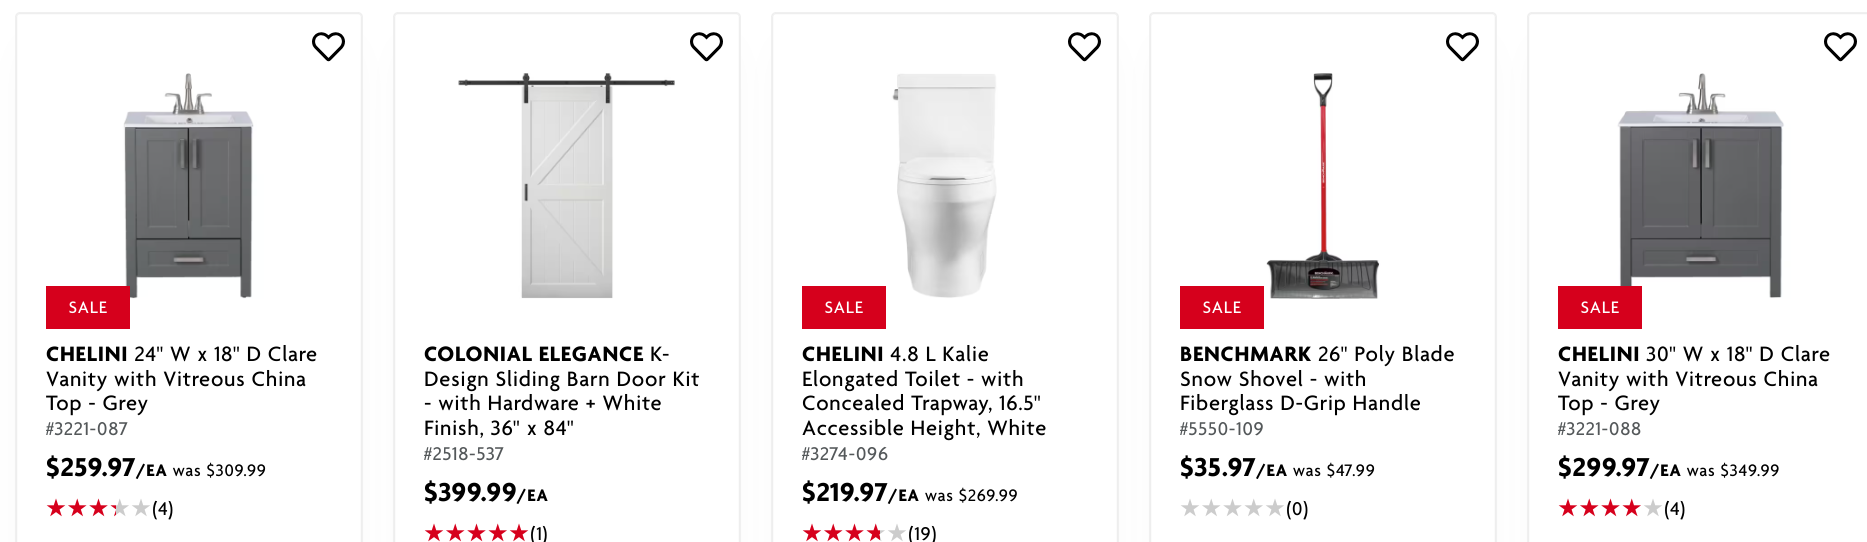Open the 24" Clare Vanity product image
This screenshot has width=1867, height=542.
(x=188, y=186)
